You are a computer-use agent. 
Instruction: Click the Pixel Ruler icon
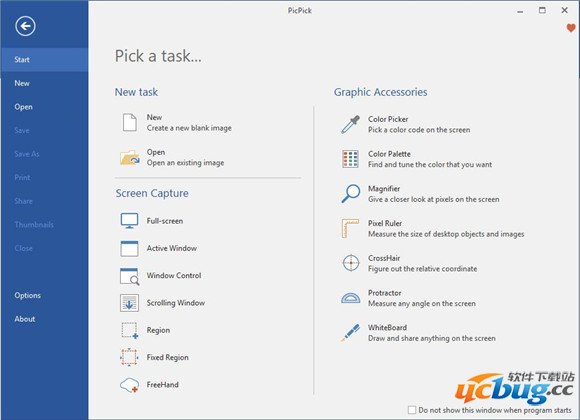350,228
